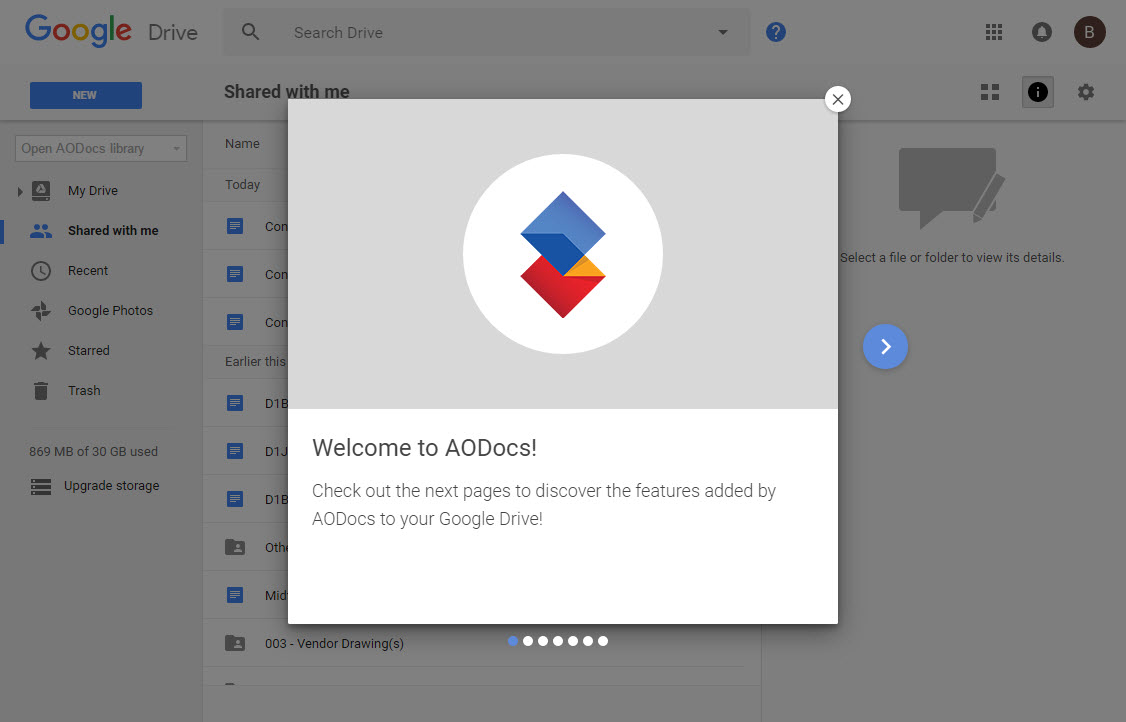Image resolution: width=1126 pixels, height=722 pixels.
Task: Open the account avatar labeled B
Action: [1089, 32]
